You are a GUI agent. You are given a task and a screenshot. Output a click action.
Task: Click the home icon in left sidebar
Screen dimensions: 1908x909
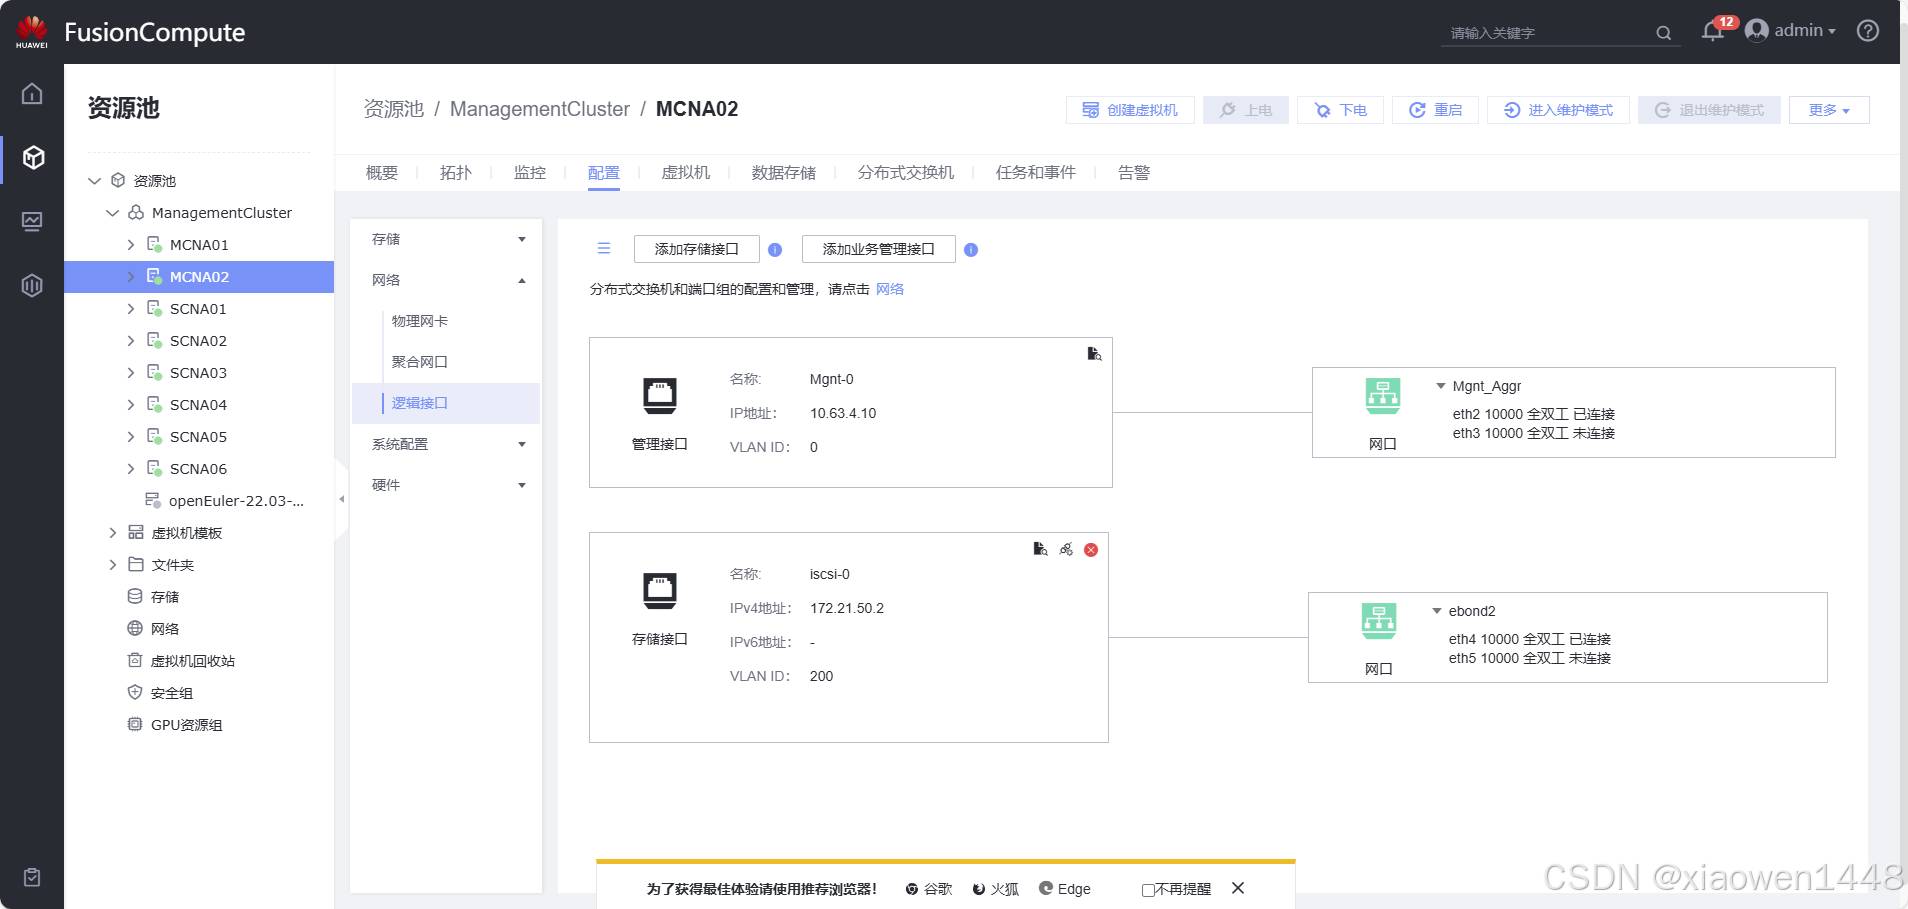(32, 94)
